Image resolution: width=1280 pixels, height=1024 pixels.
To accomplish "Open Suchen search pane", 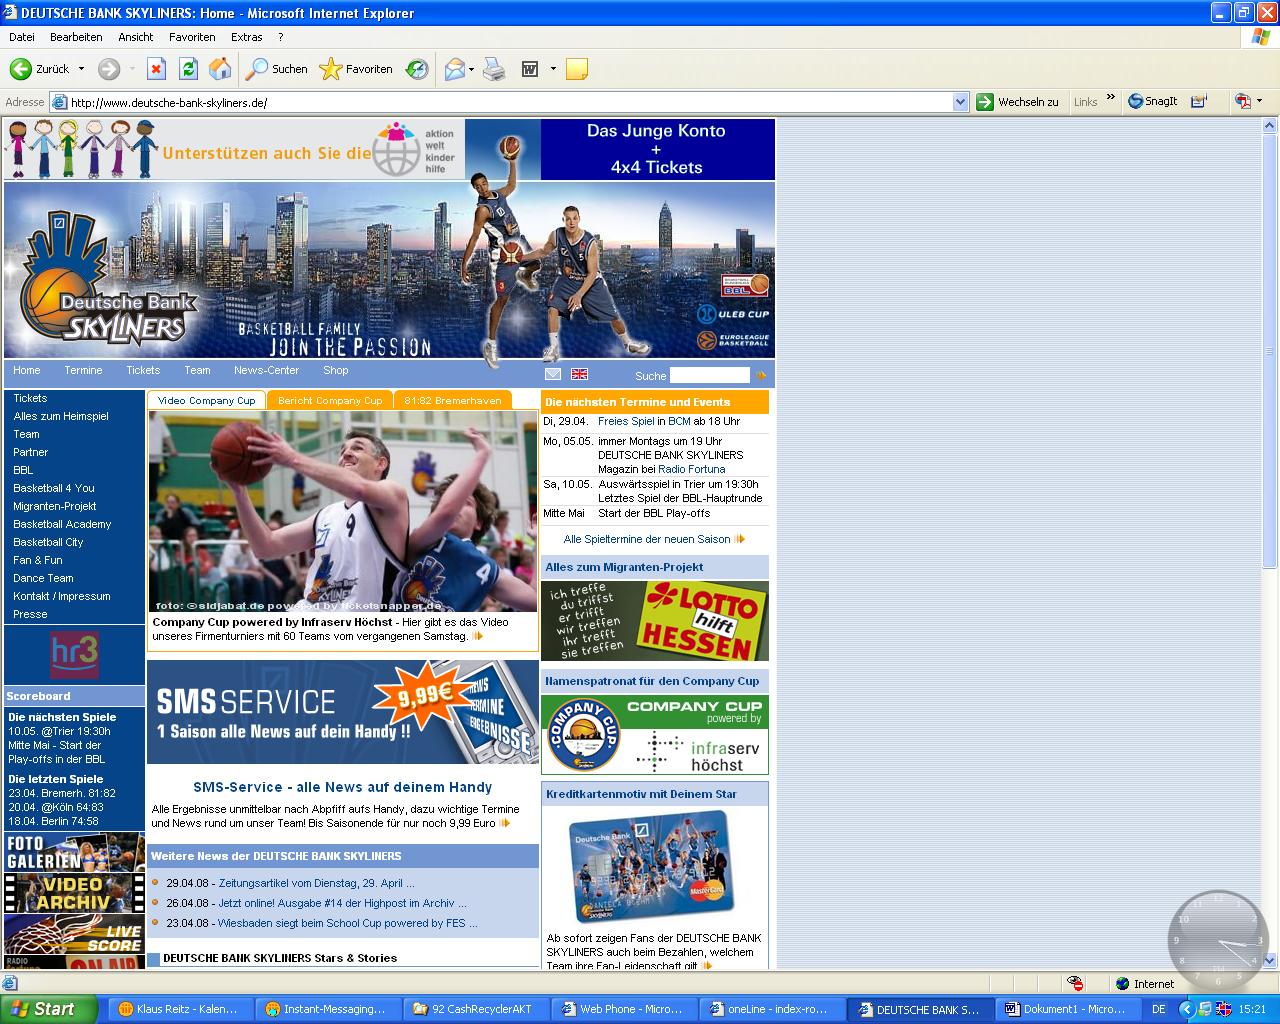I will (277, 69).
